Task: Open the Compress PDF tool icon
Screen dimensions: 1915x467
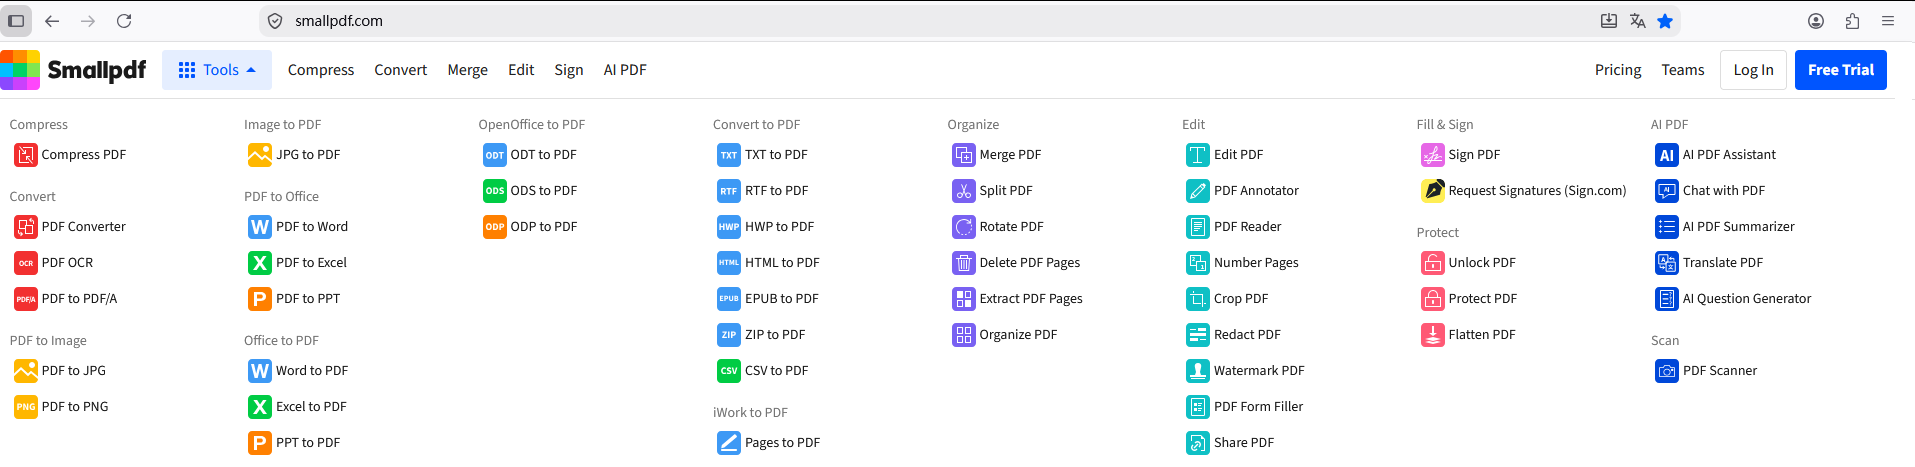Action: click(25, 155)
